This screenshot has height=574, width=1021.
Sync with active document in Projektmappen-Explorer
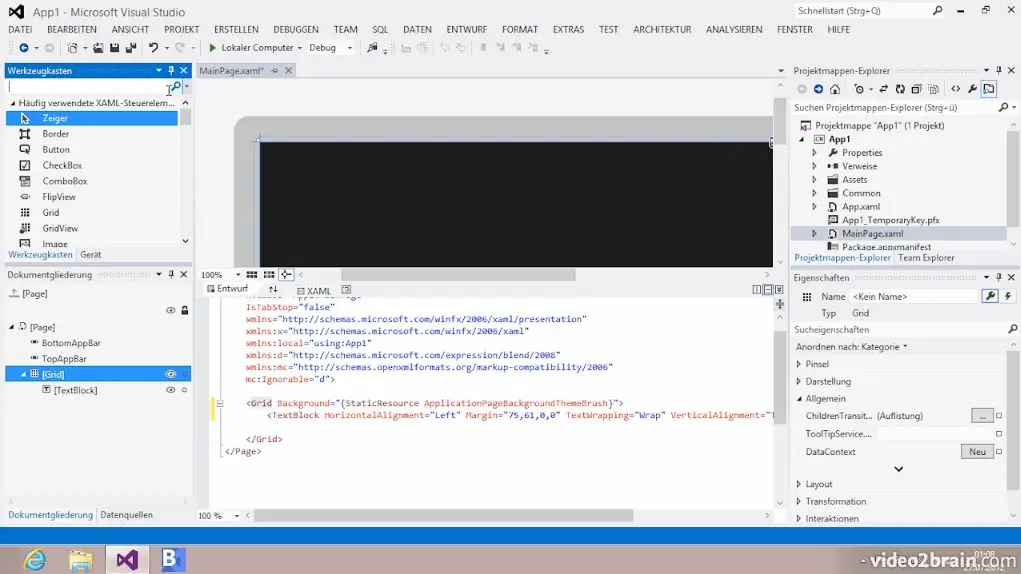pos(884,89)
